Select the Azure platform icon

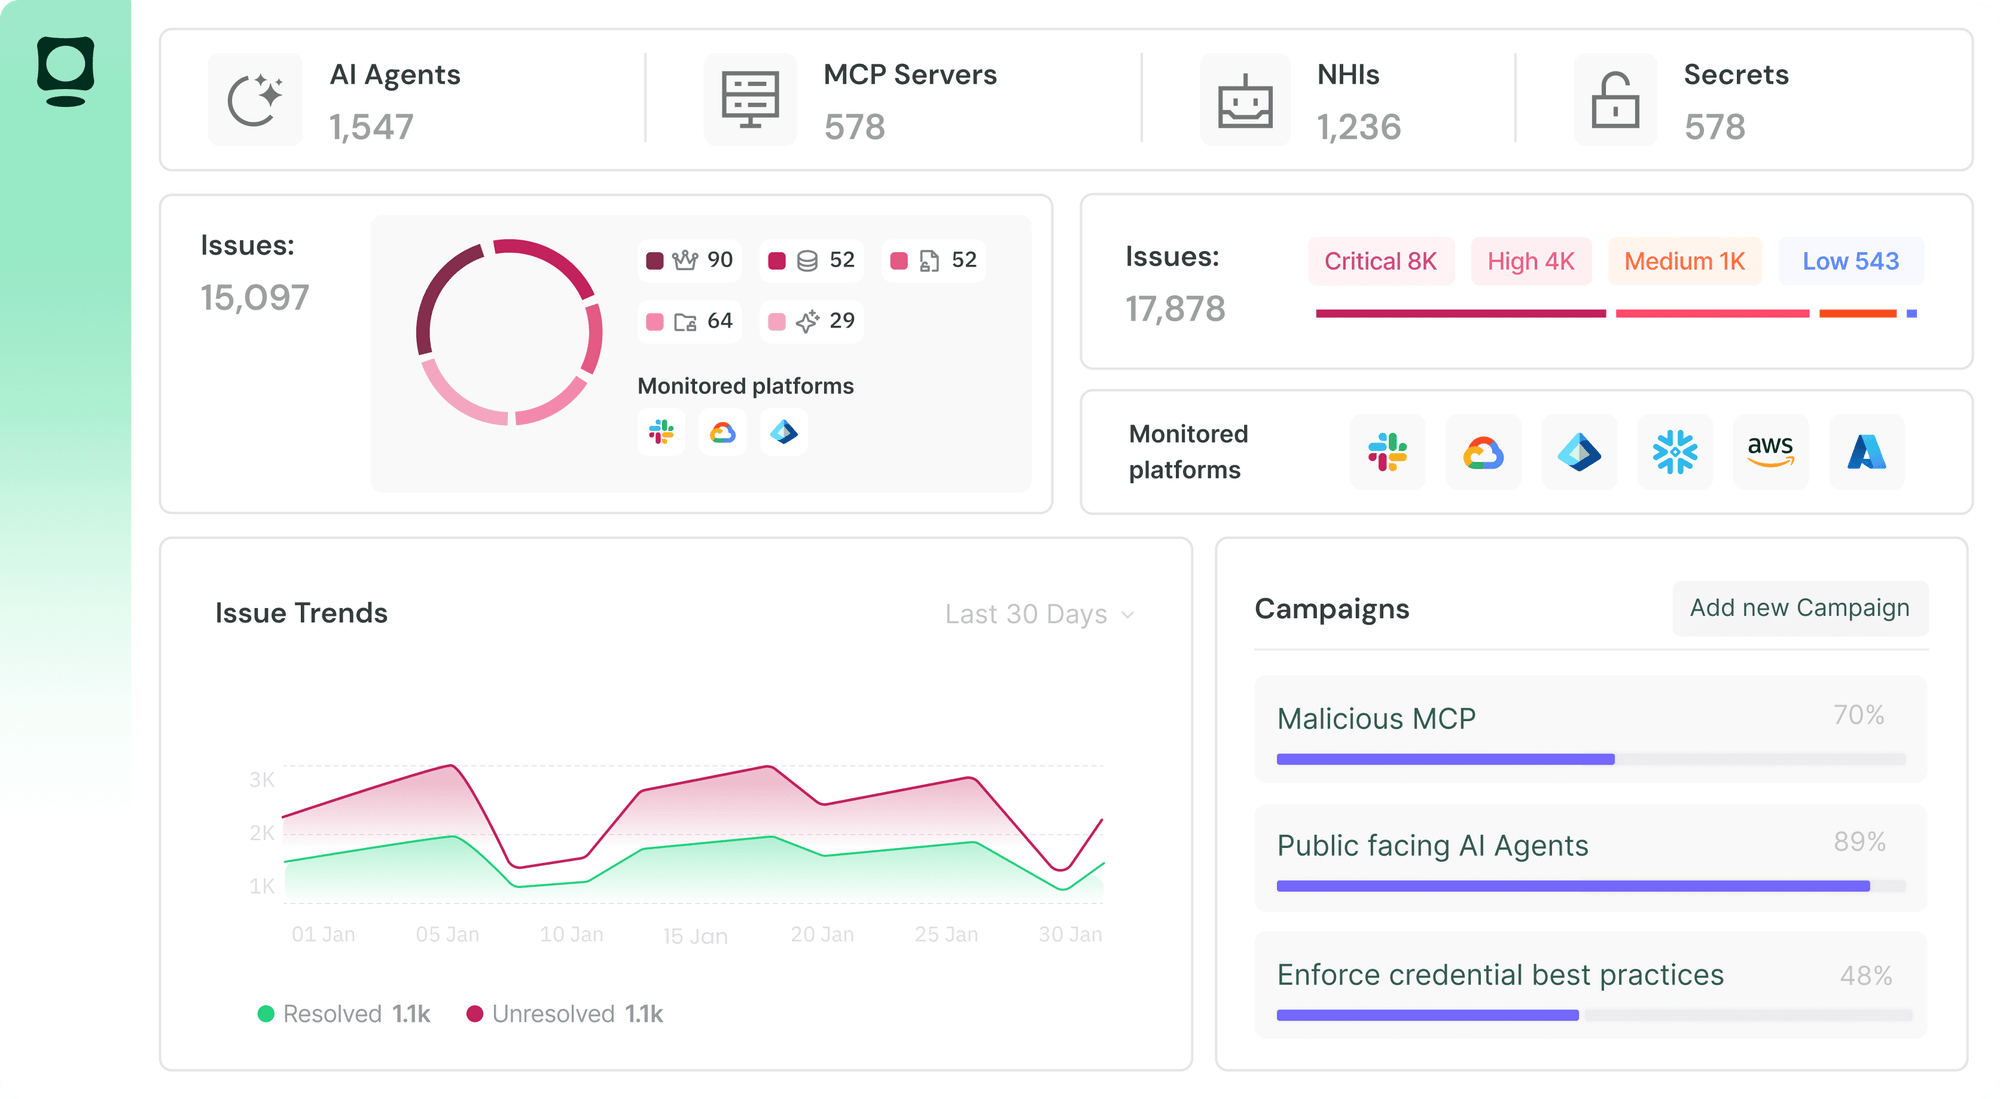1866,452
